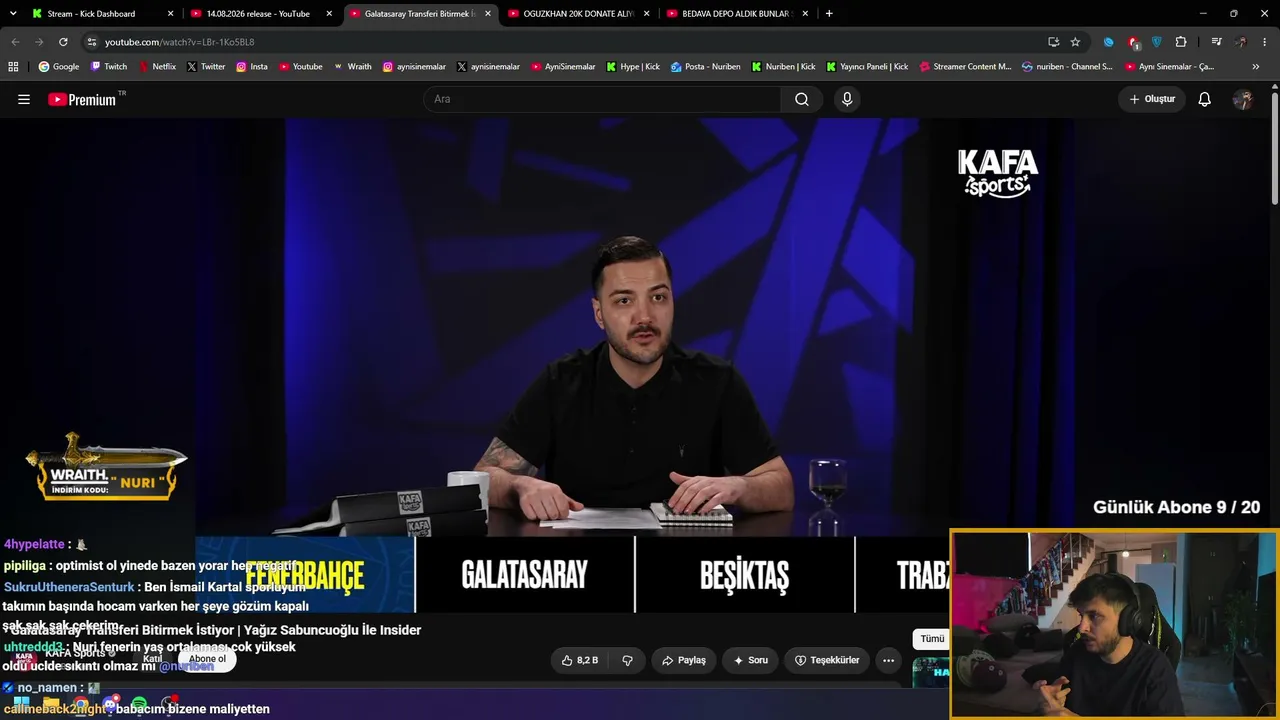Click the YouTube search magnifier button
This screenshot has height=720, width=1280.
click(802, 99)
